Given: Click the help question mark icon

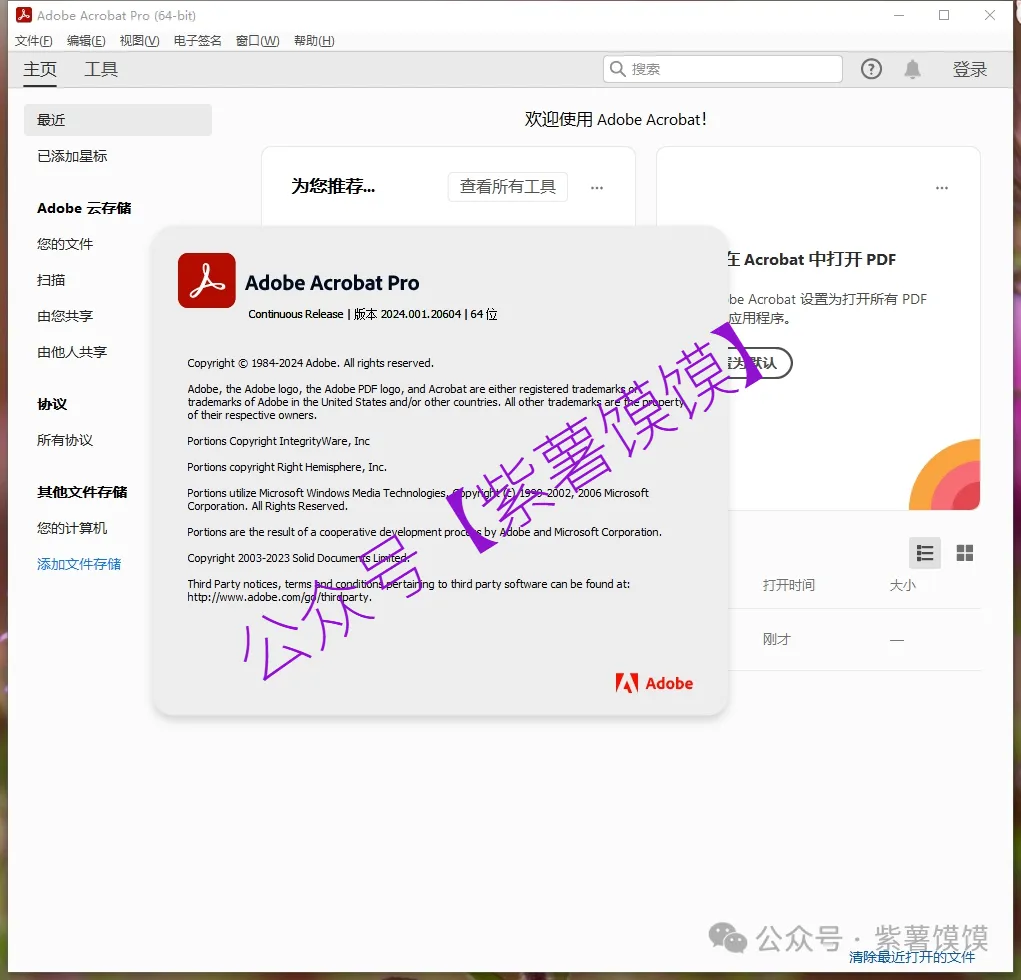Looking at the screenshot, I should click(x=871, y=69).
